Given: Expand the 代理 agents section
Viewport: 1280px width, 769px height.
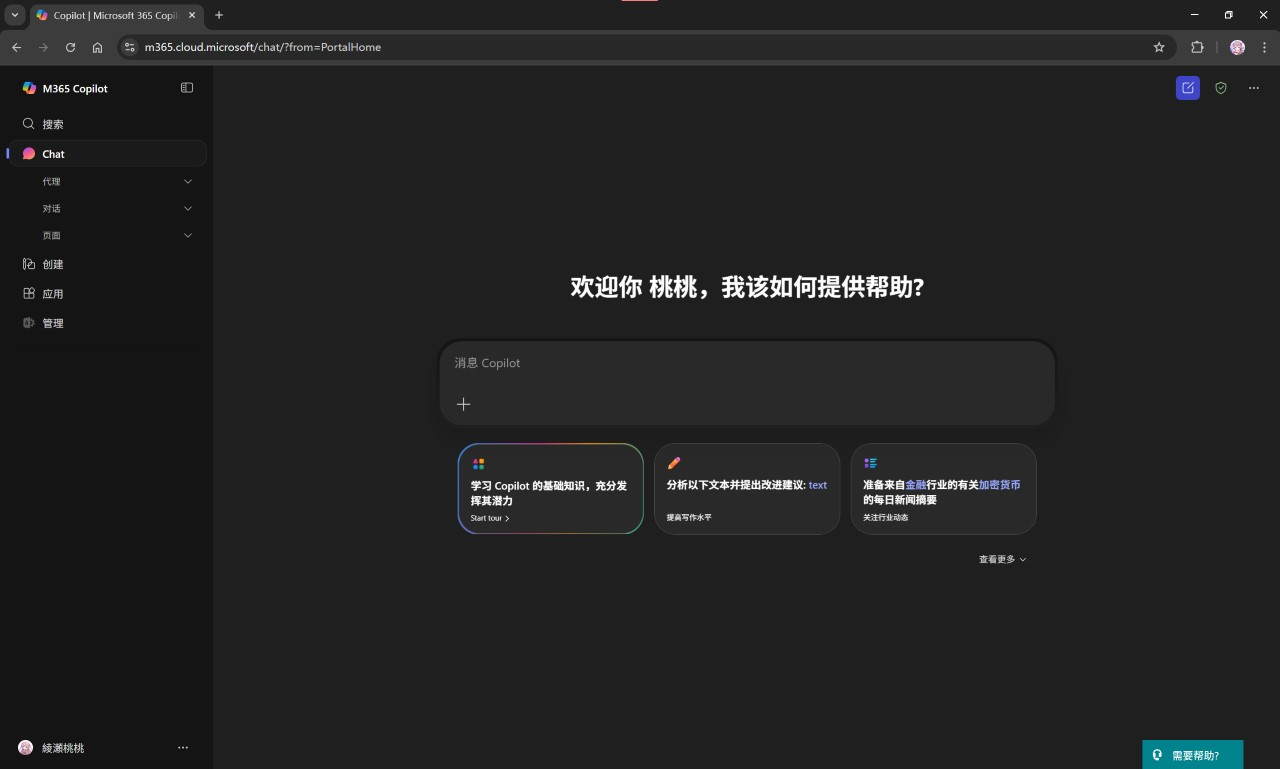Looking at the screenshot, I should click(188, 182).
